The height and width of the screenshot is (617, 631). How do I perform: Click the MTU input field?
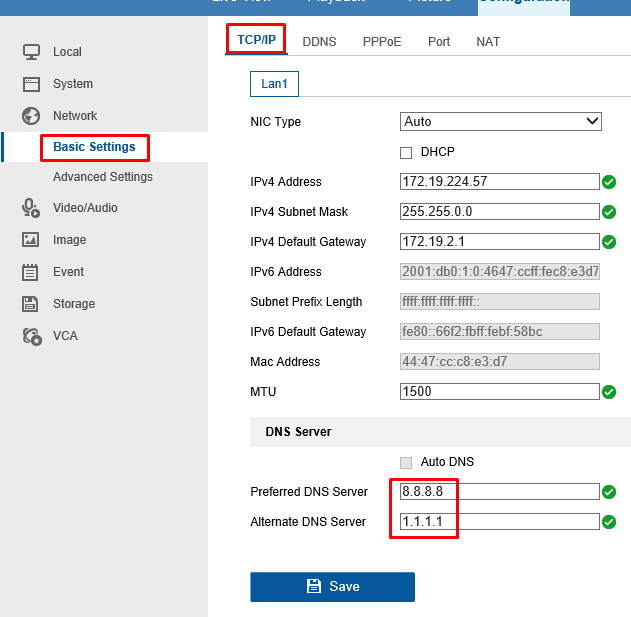point(500,392)
